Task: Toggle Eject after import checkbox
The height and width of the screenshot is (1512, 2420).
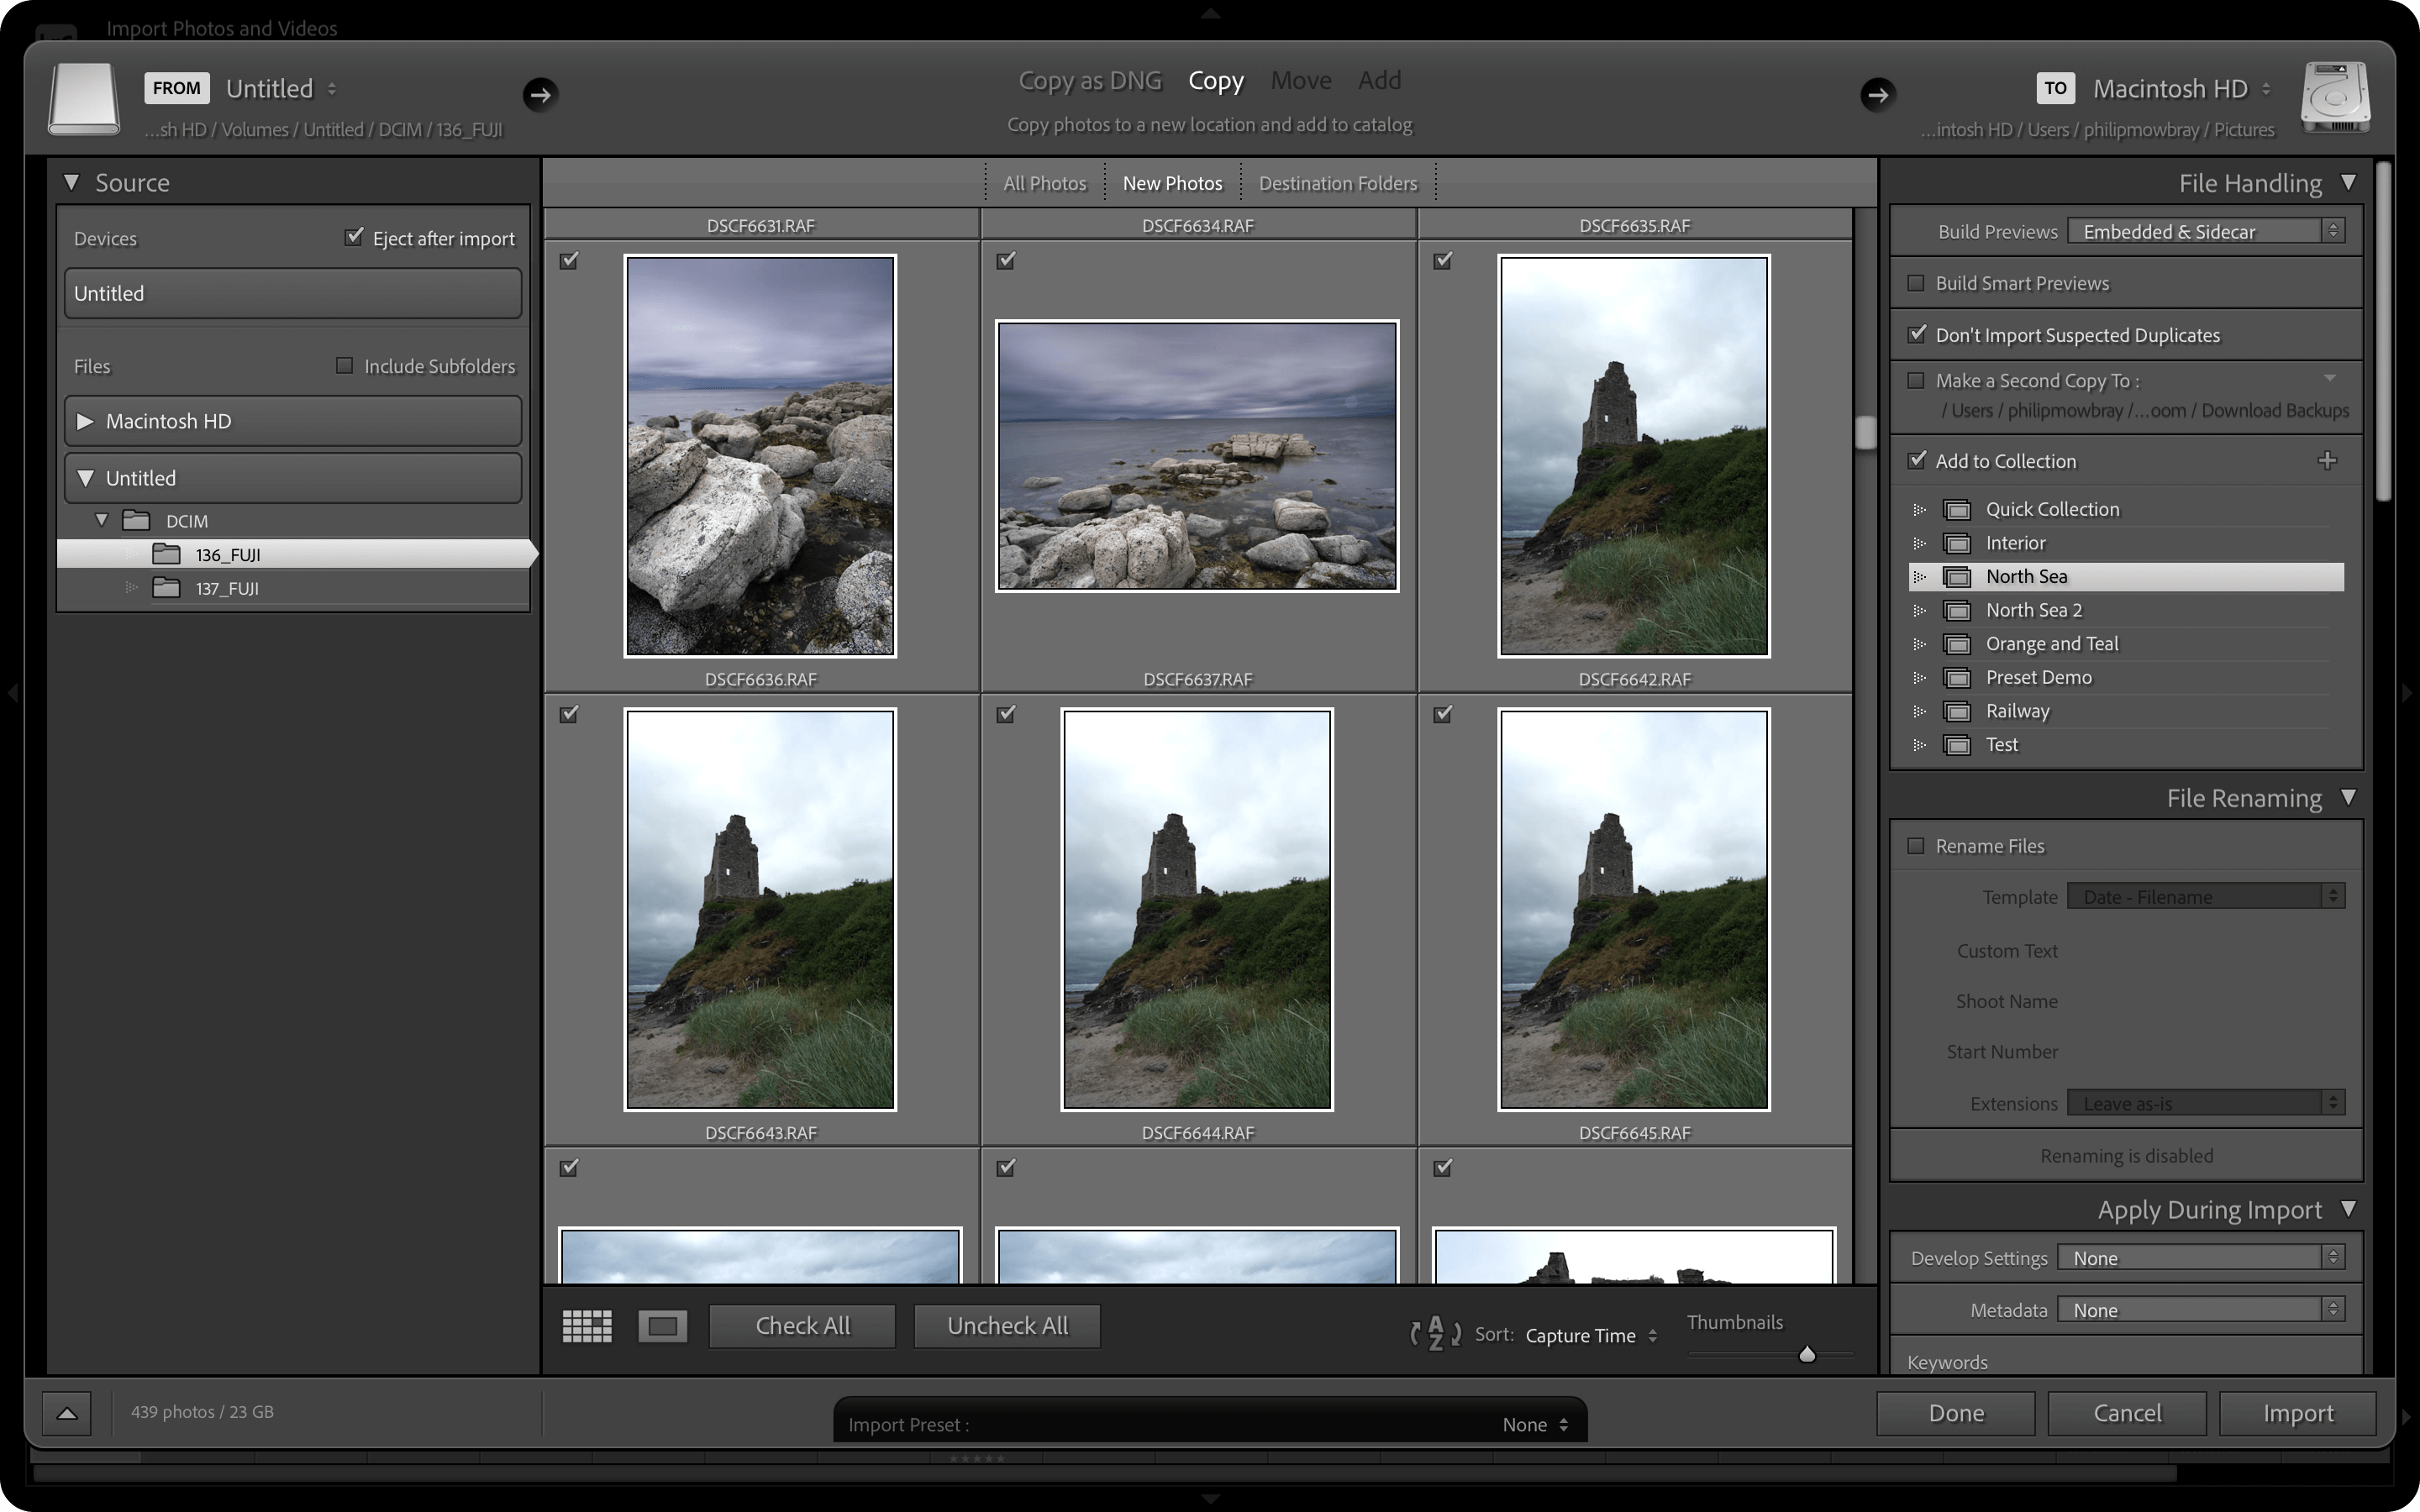Action: 353,237
